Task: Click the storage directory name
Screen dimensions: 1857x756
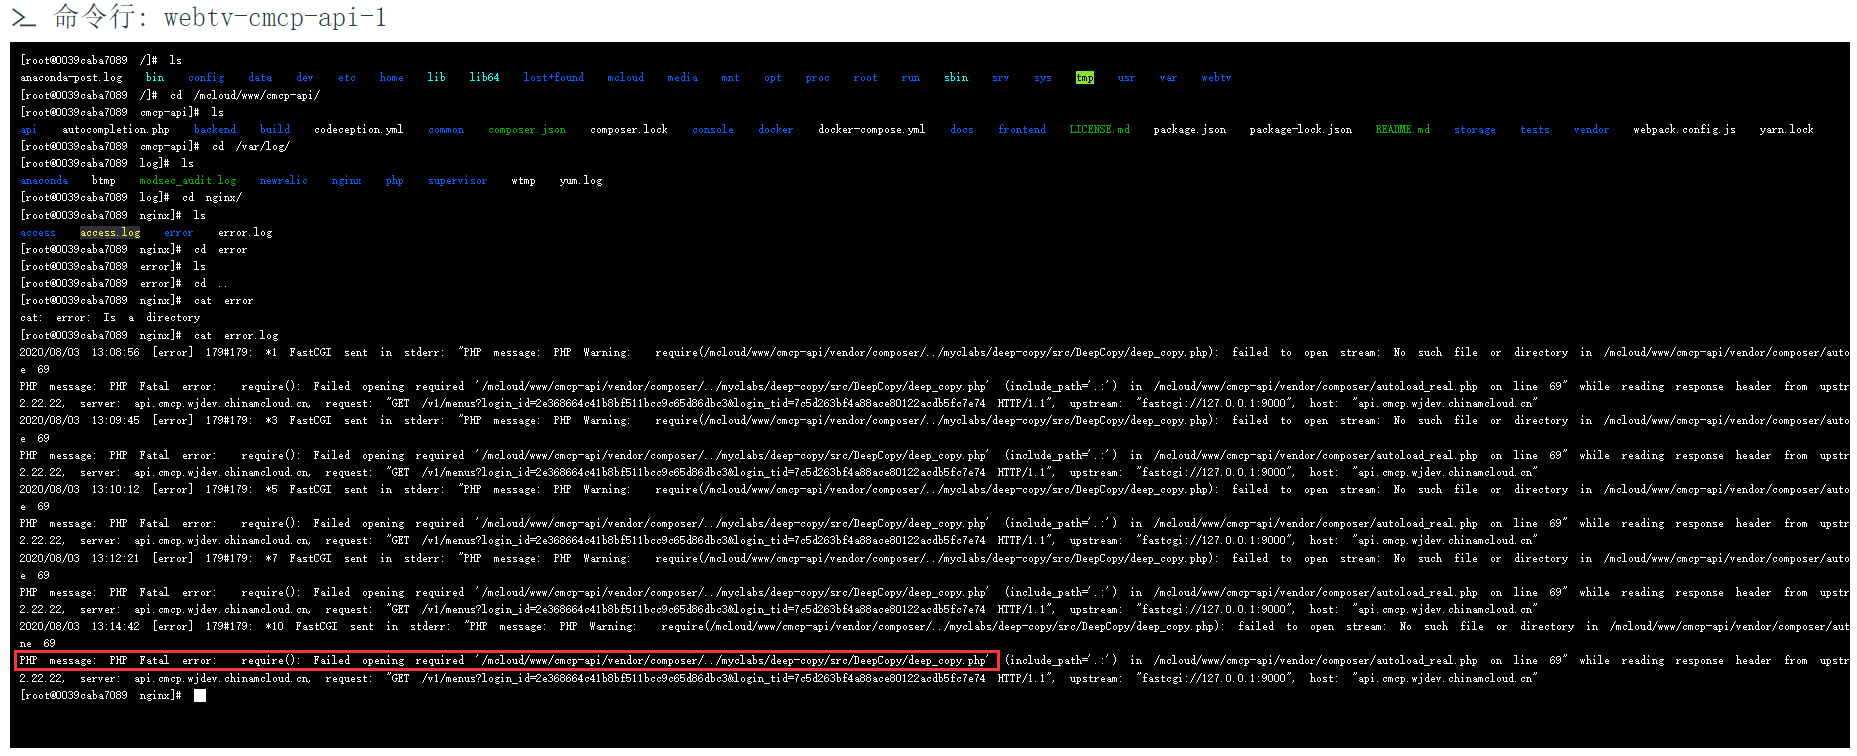Action: click(1475, 129)
